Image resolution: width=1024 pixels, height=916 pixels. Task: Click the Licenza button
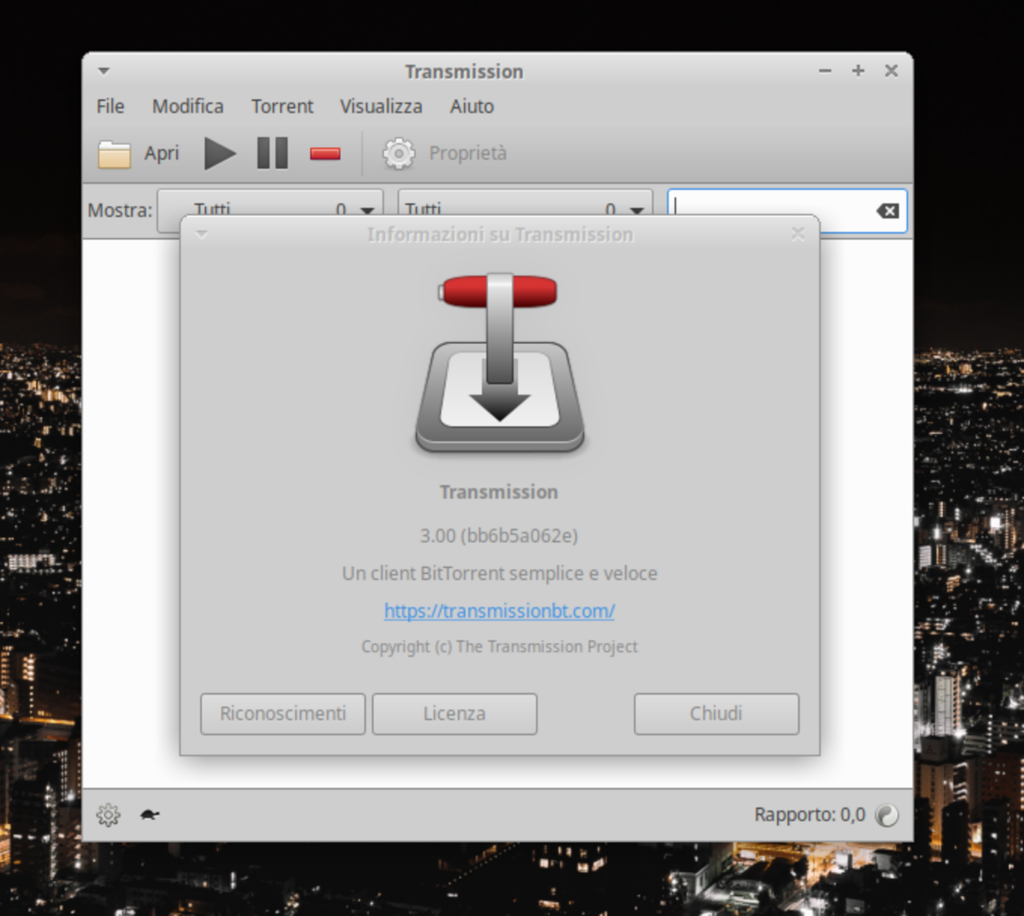click(454, 713)
